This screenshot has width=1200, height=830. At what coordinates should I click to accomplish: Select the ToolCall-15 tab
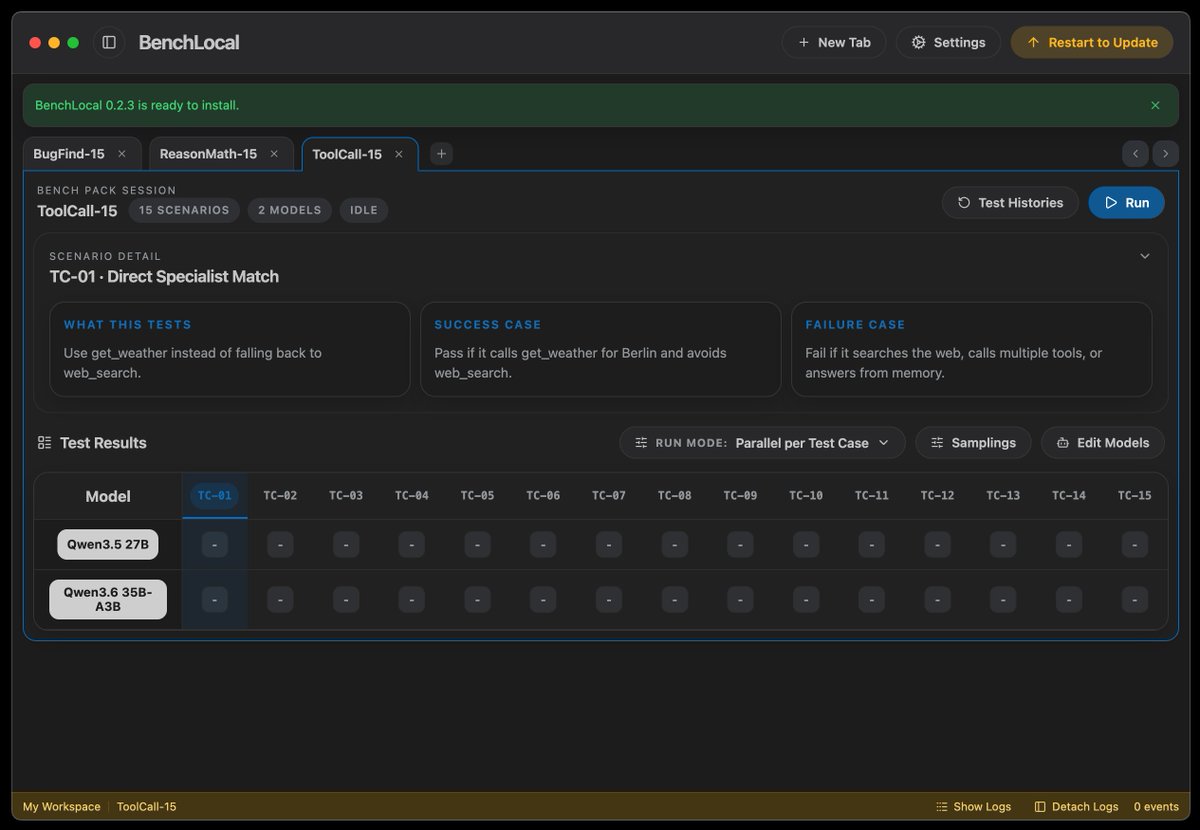pos(347,154)
